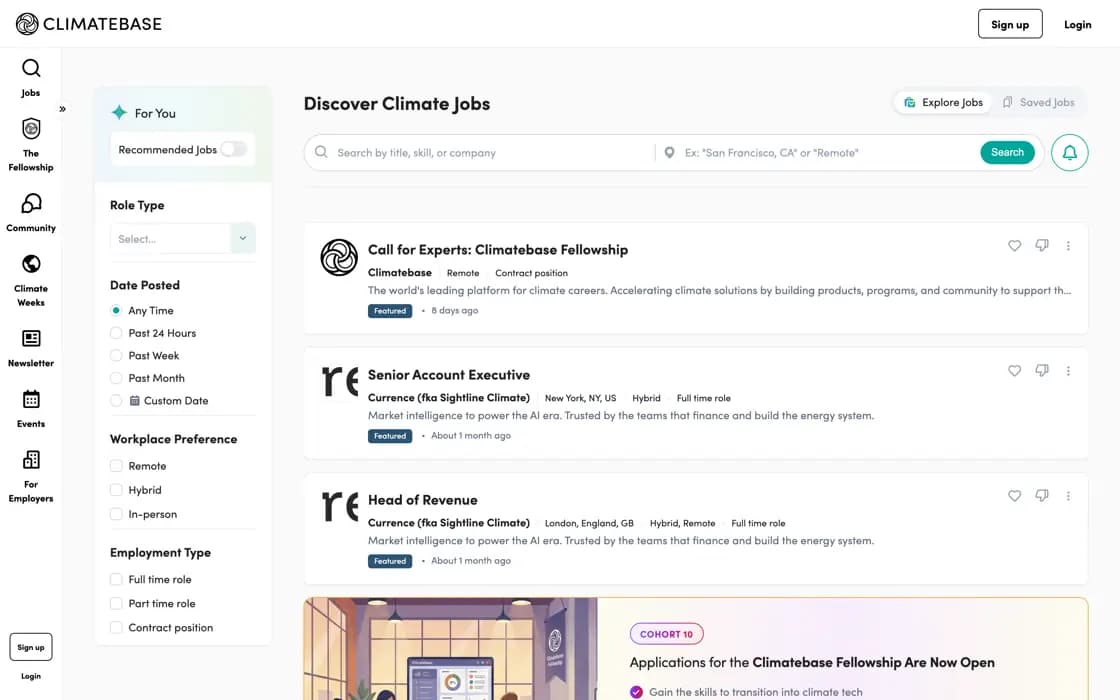Choose Past Week date filter
The image size is (1120, 700).
pyautogui.click(x=116, y=356)
